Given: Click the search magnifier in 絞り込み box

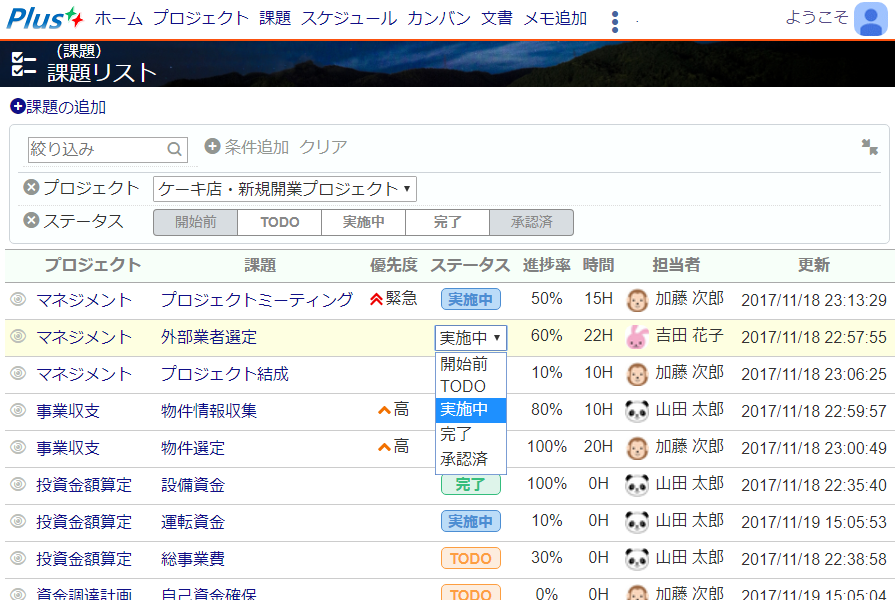Looking at the screenshot, I should pyautogui.click(x=175, y=150).
